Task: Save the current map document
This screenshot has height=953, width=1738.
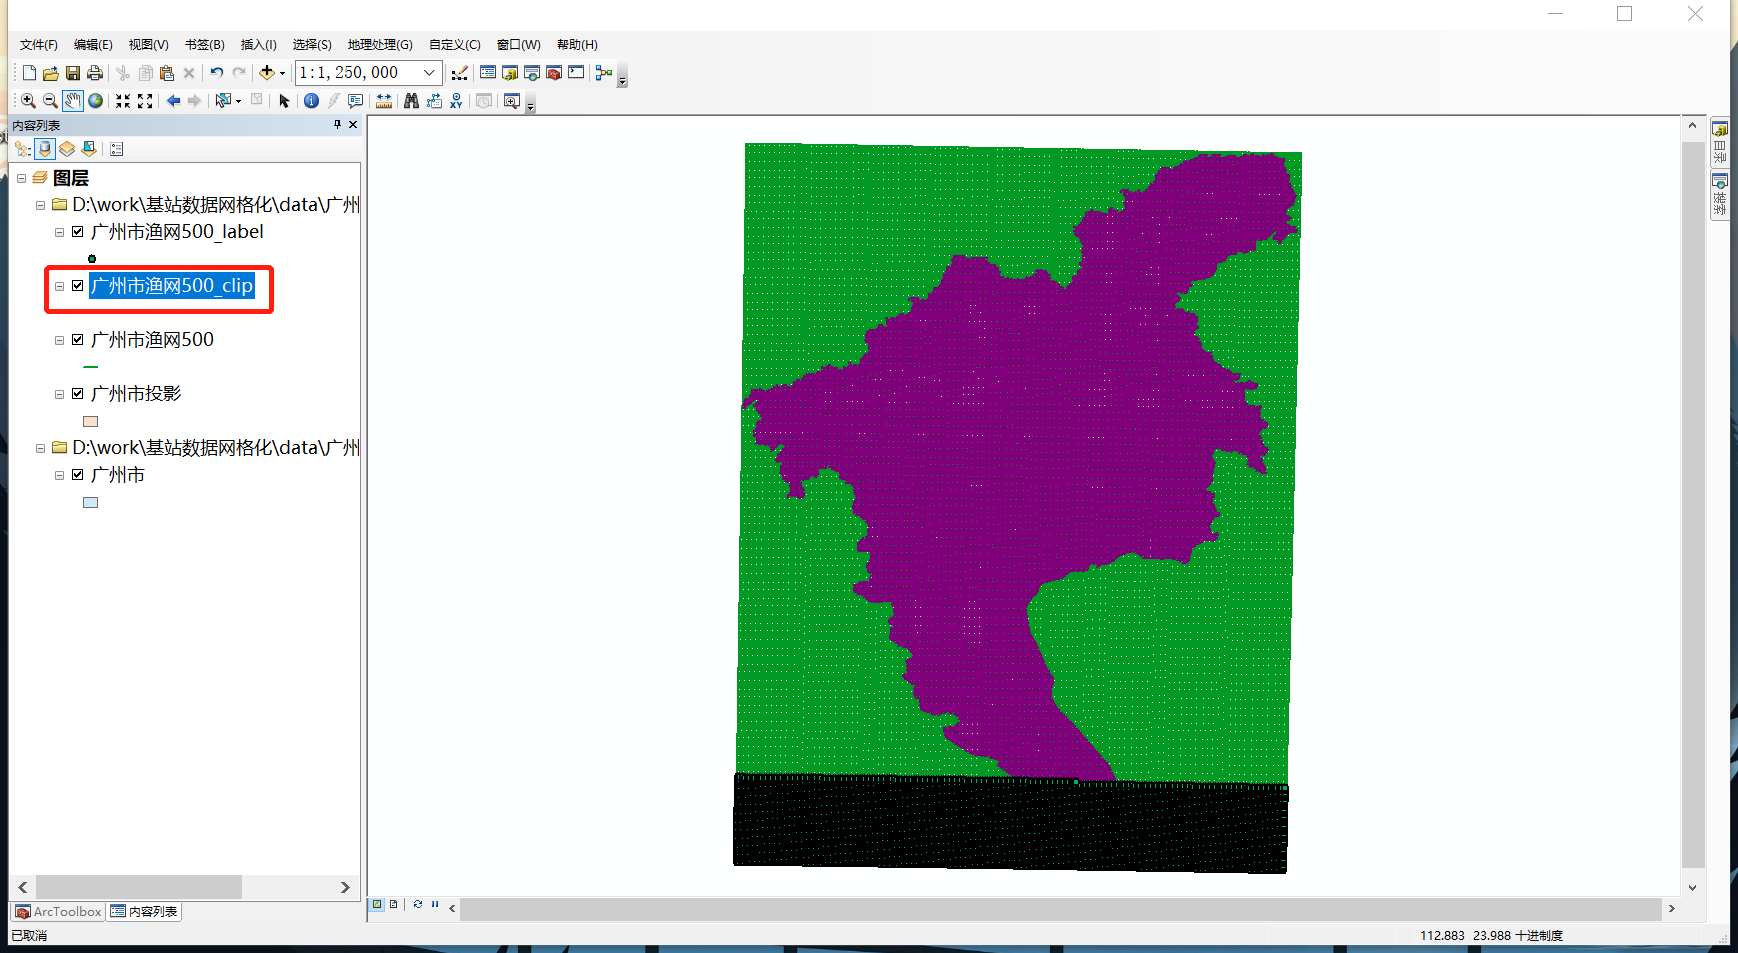Action: [x=73, y=73]
